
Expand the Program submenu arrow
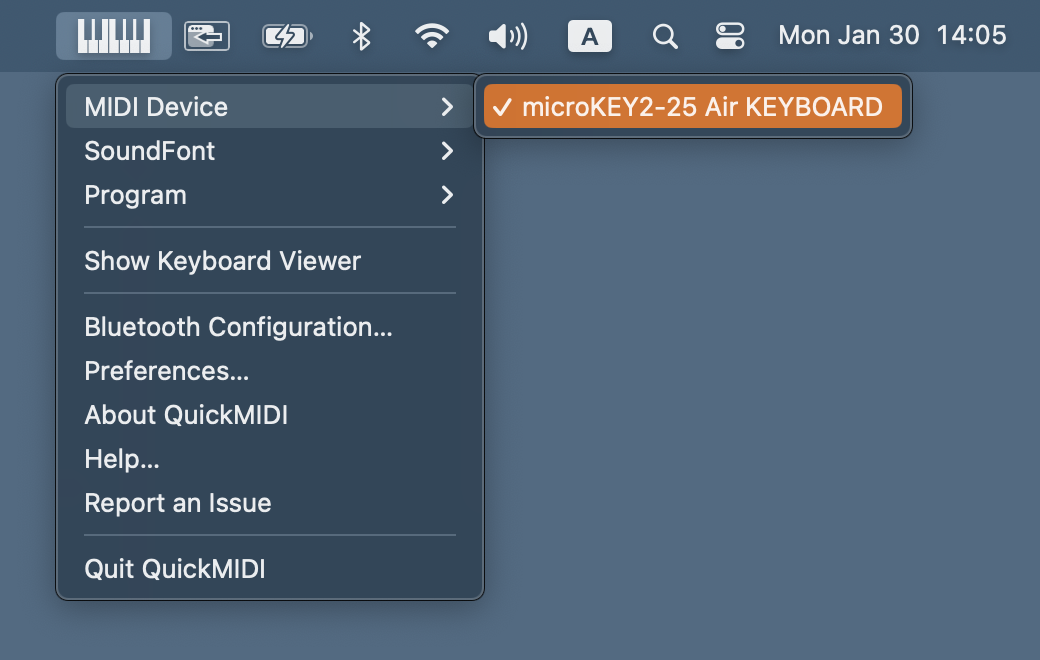coord(447,195)
